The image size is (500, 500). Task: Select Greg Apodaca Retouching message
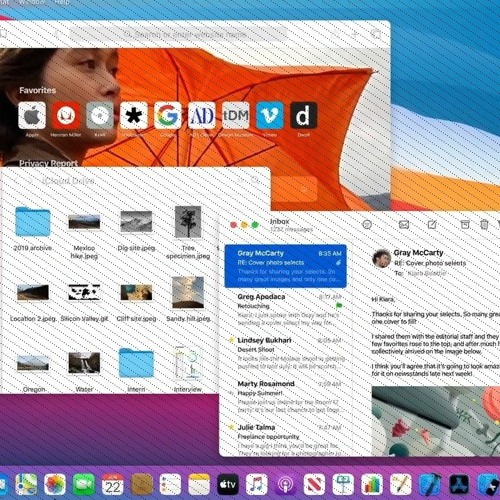286,310
